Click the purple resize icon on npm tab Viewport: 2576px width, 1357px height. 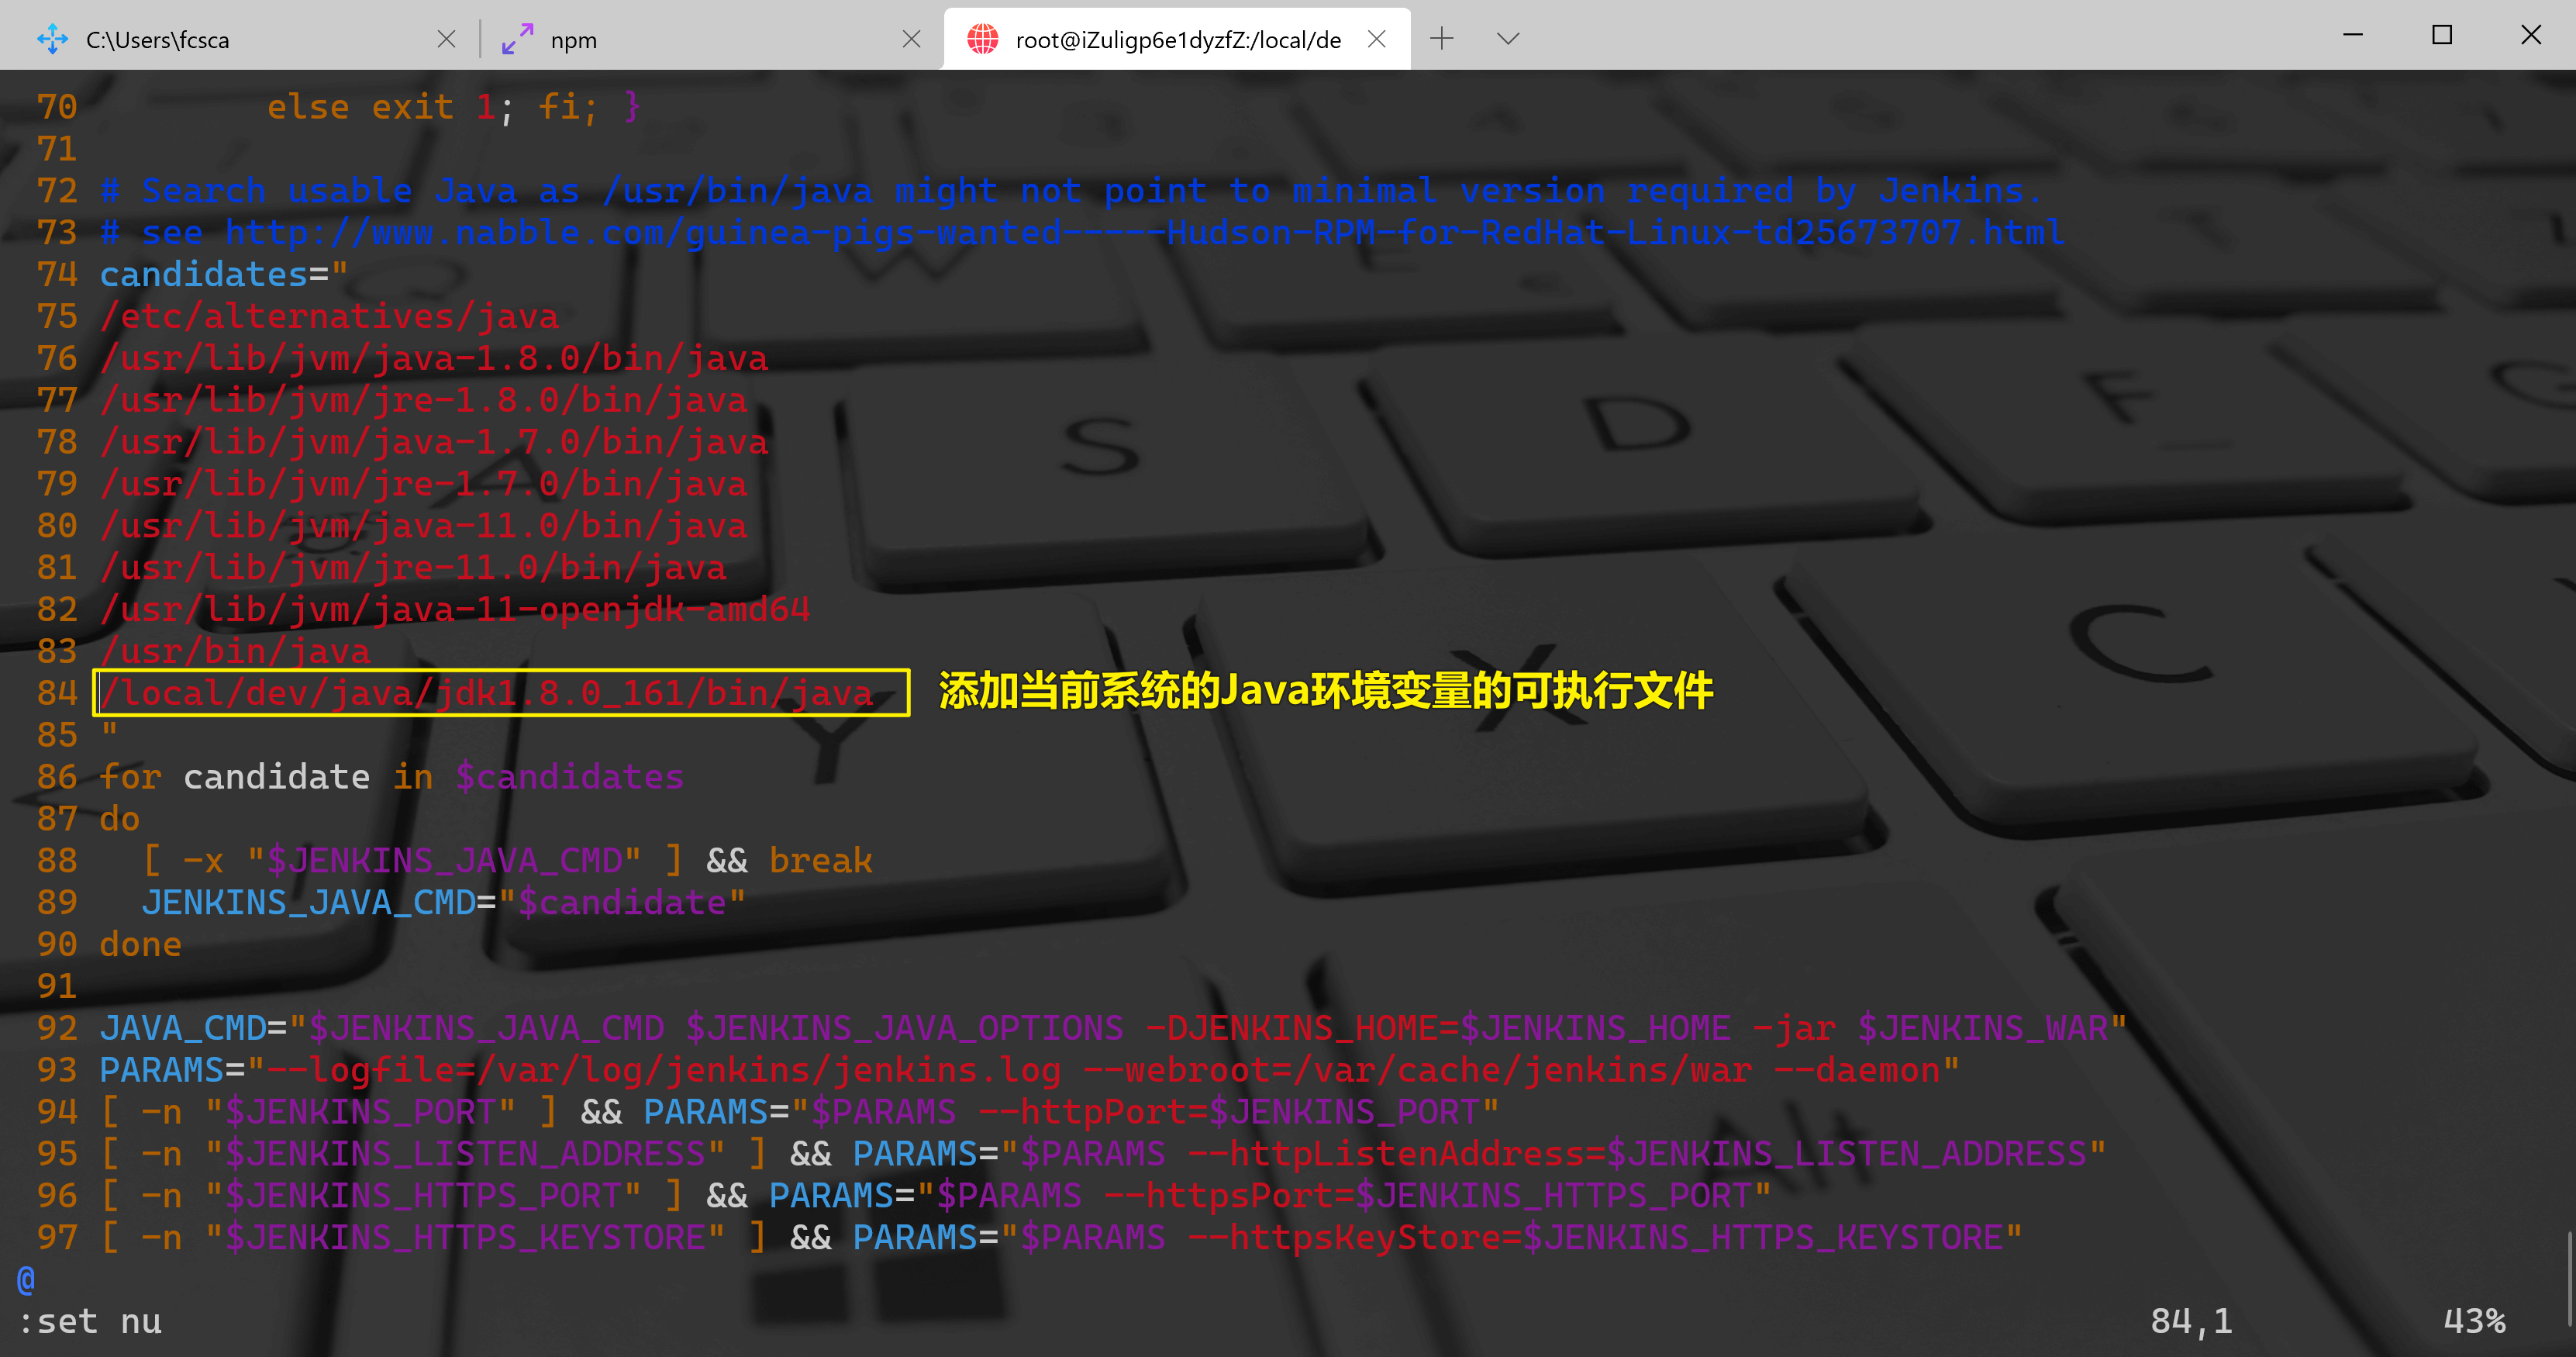[x=517, y=39]
